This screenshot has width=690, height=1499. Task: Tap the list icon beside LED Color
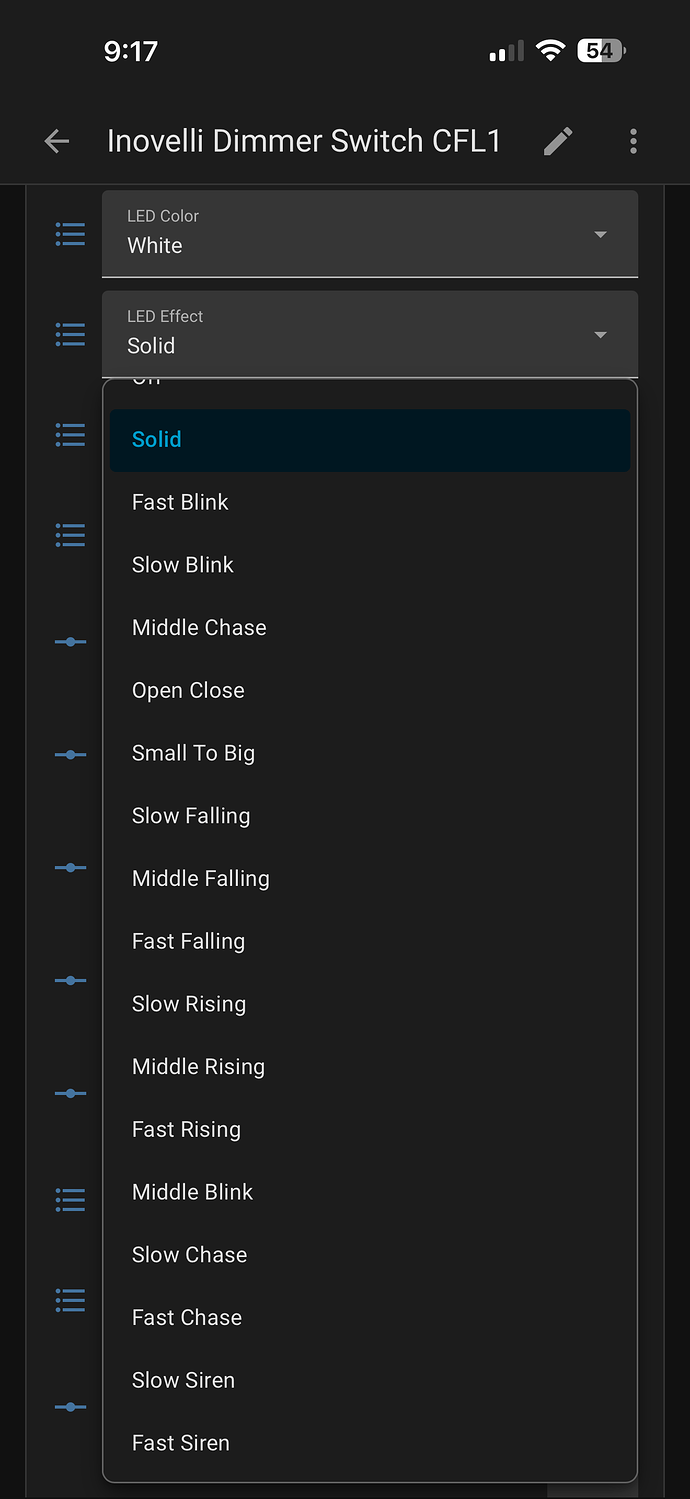(x=70, y=234)
